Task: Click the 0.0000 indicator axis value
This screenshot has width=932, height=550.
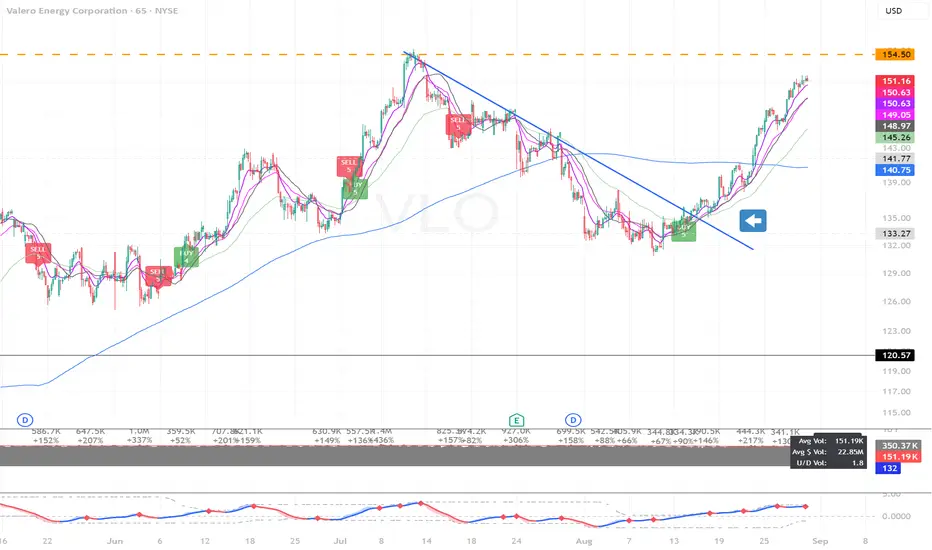Action: 897,516
